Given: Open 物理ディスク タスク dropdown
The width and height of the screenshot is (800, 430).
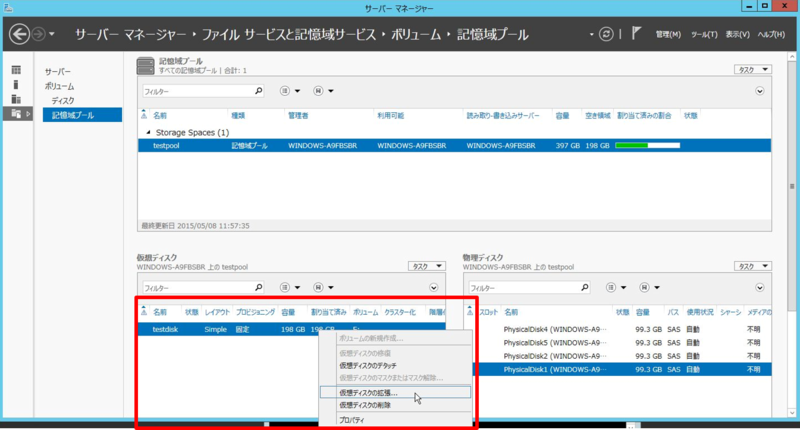Looking at the screenshot, I should coord(753,267).
